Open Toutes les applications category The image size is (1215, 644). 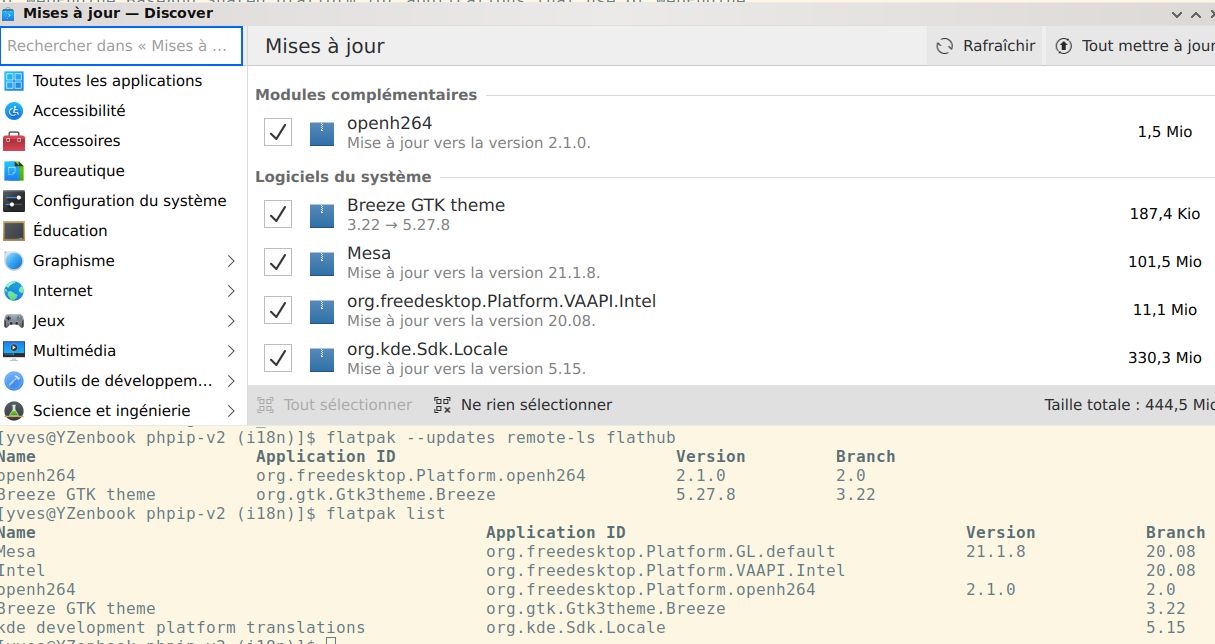[122, 81]
